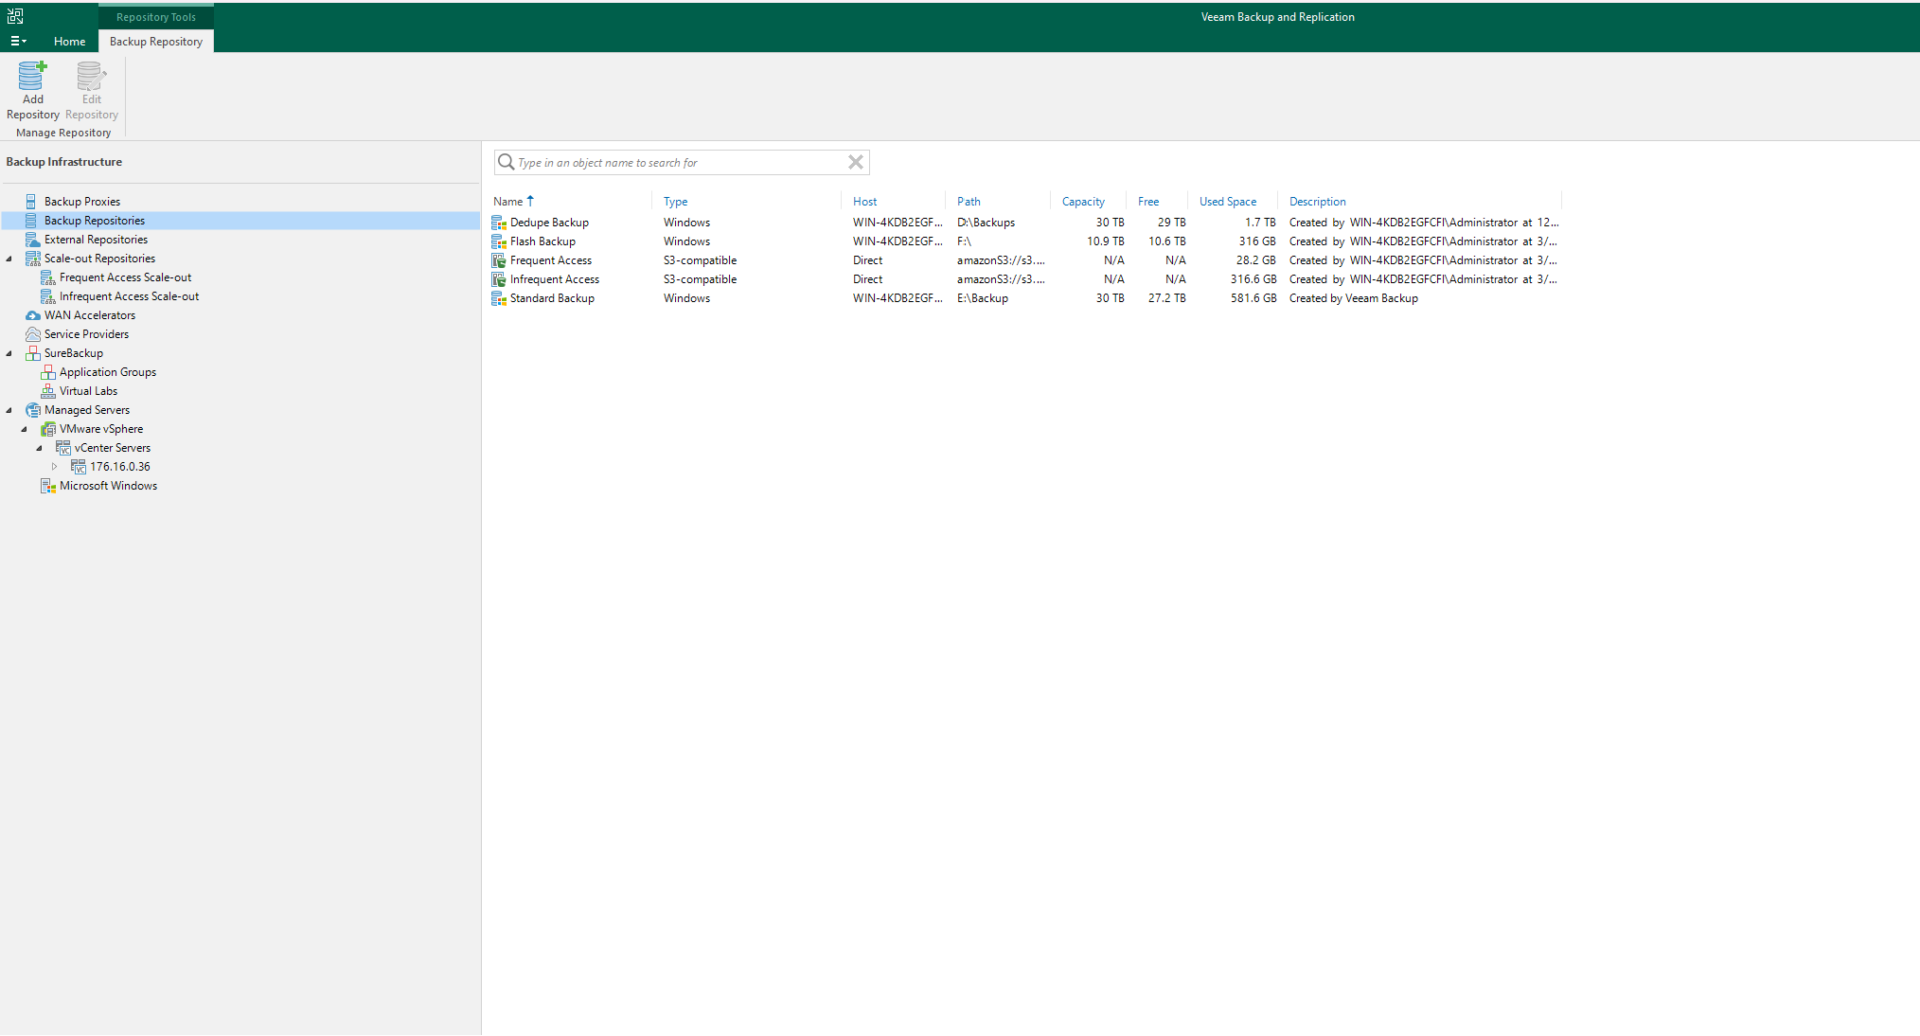1920x1036 pixels.
Task: Click the Backup Infrastructure pane heading
Action: [64, 161]
